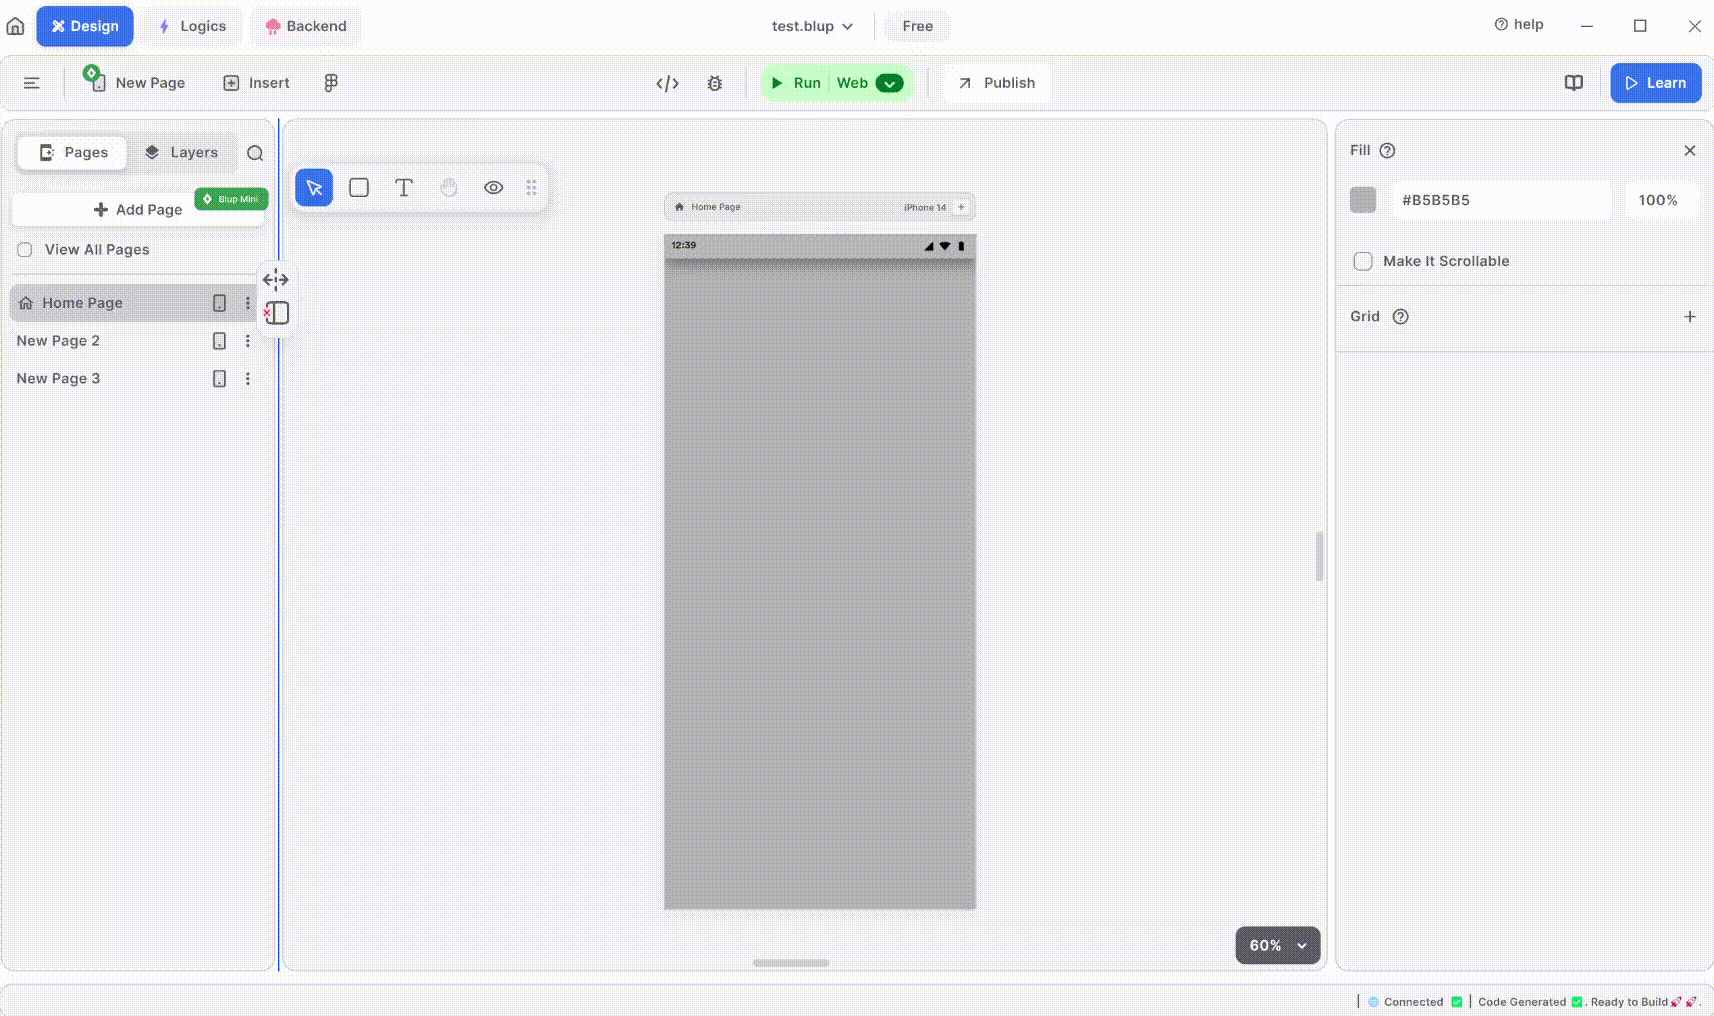Image resolution: width=1714 pixels, height=1016 pixels.
Task: Click the Grid help question mark
Action: point(1401,317)
